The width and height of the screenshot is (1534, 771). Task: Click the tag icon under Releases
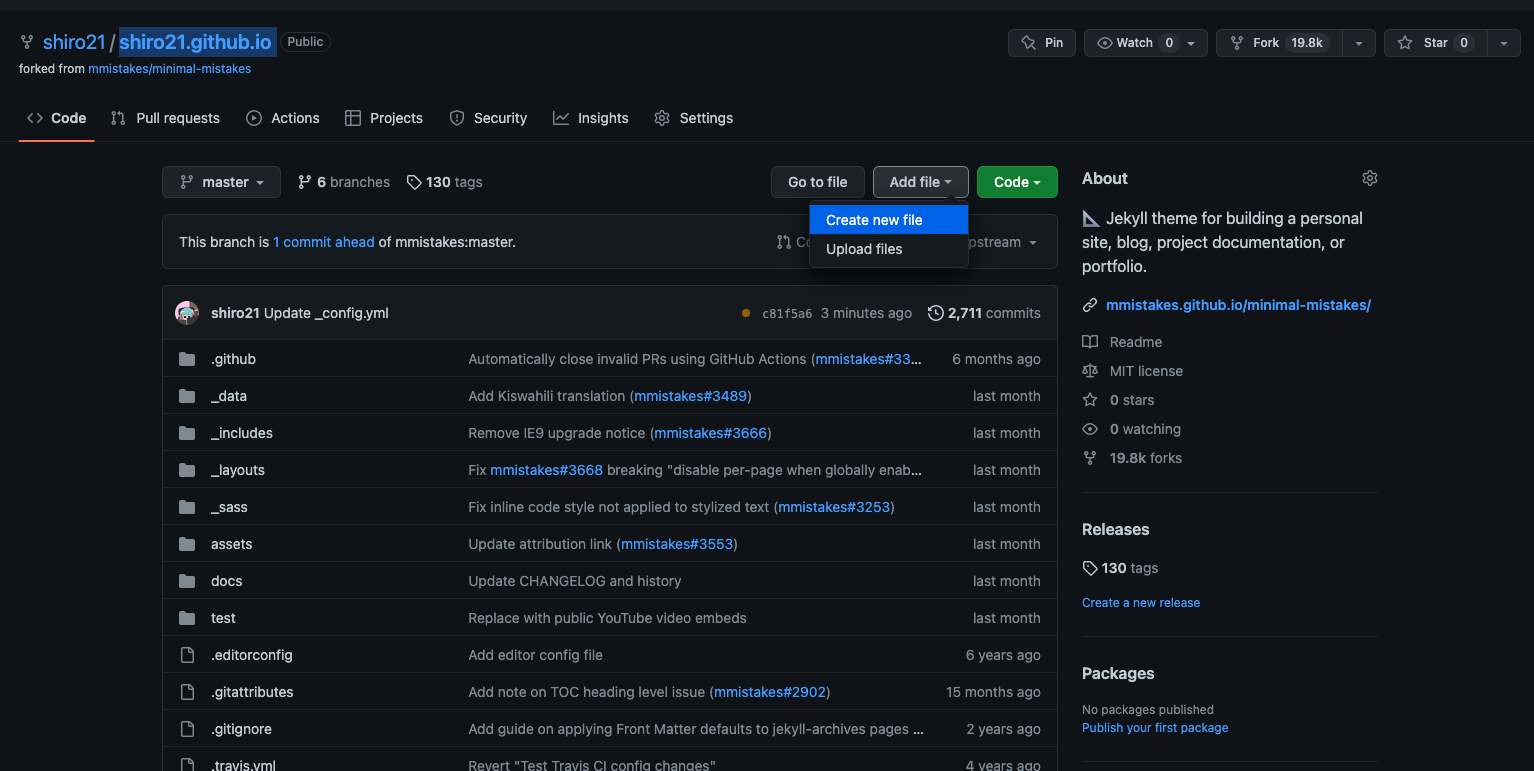(1090, 568)
